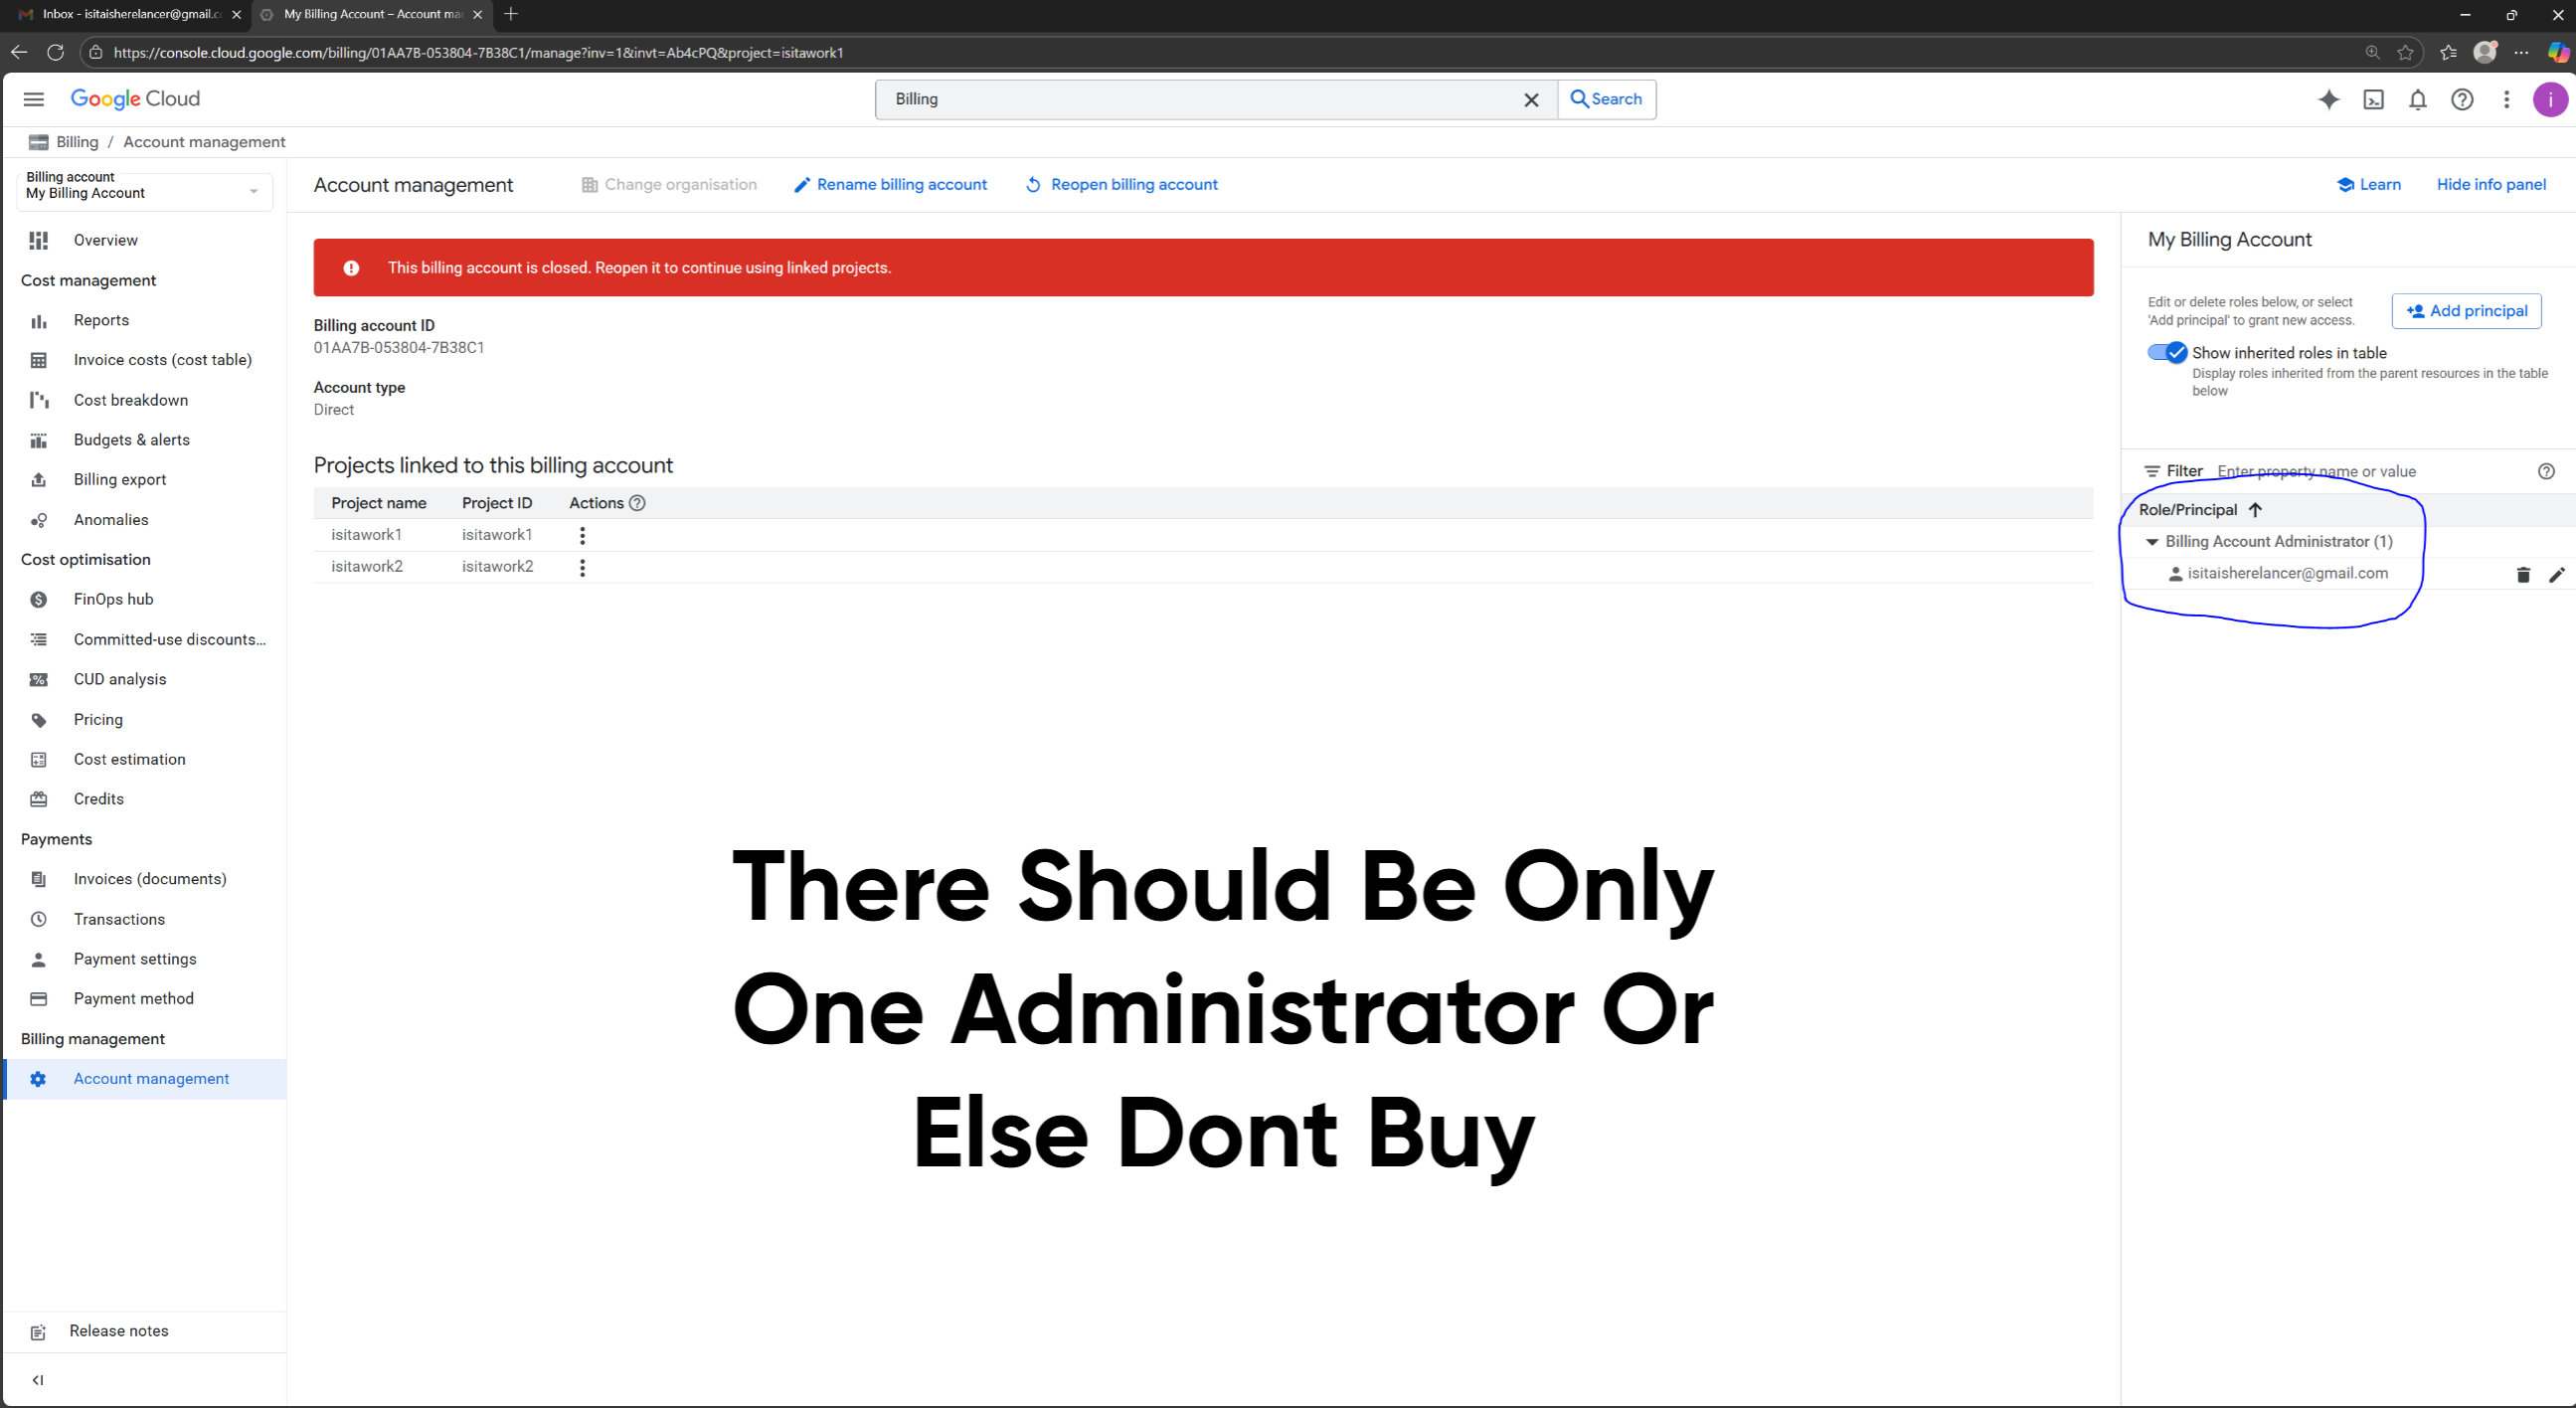
Task: Open Budgets & alerts in sidebar
Action: 131,440
